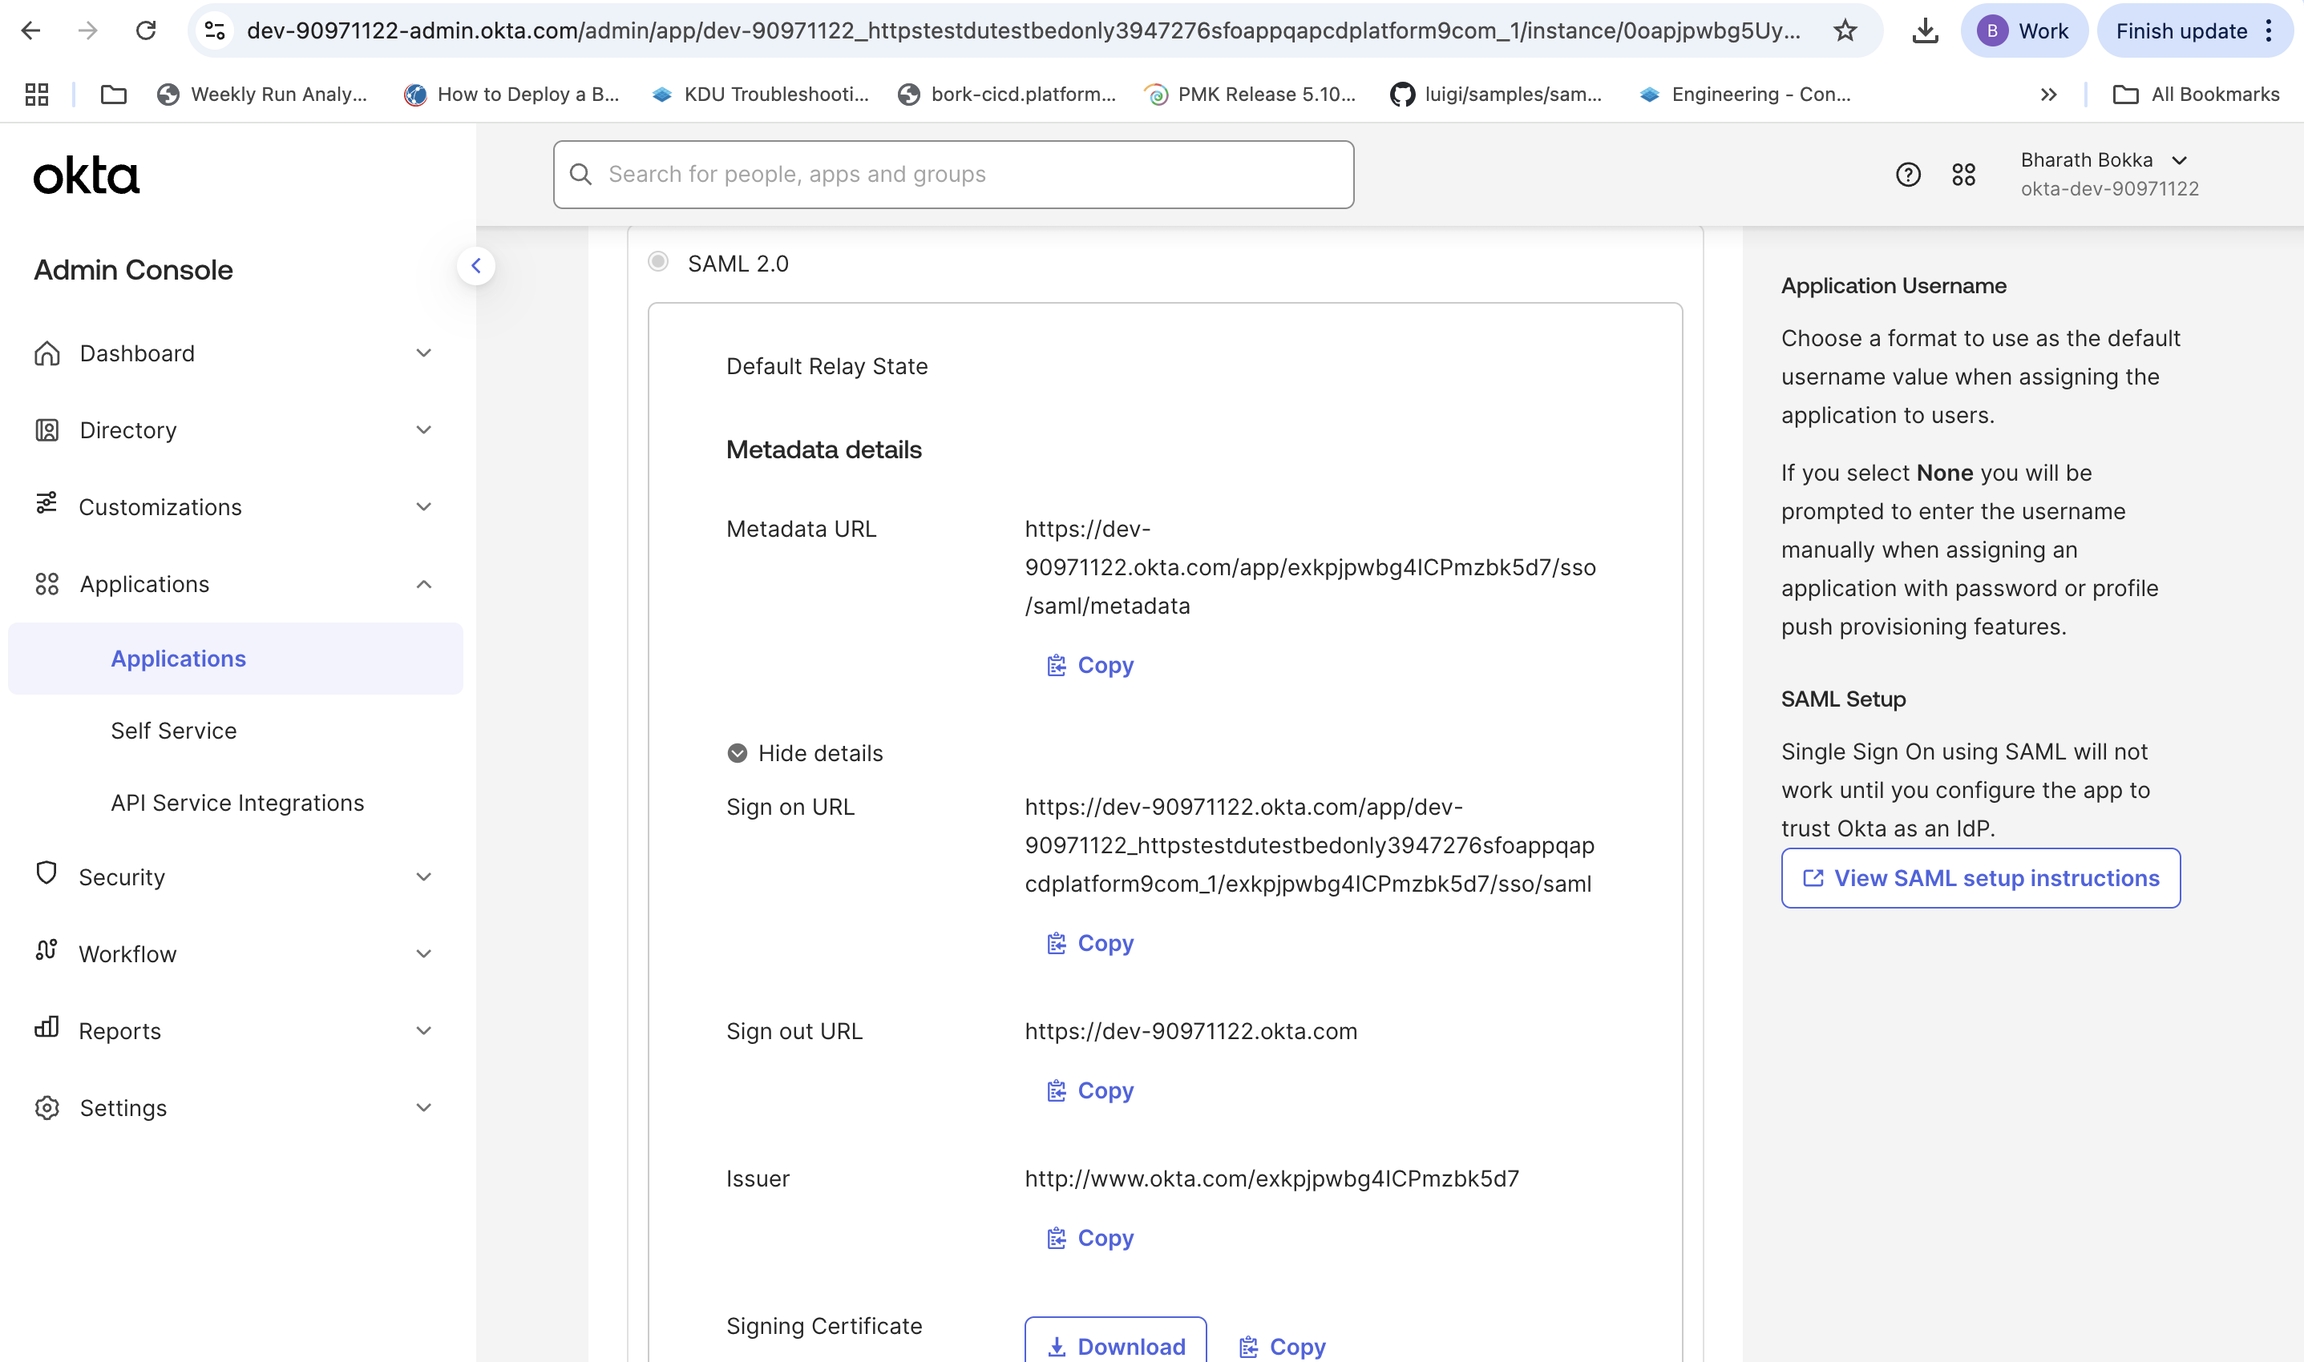Image resolution: width=2304 pixels, height=1362 pixels.
Task: Copy the Issuer value
Action: (1090, 1238)
